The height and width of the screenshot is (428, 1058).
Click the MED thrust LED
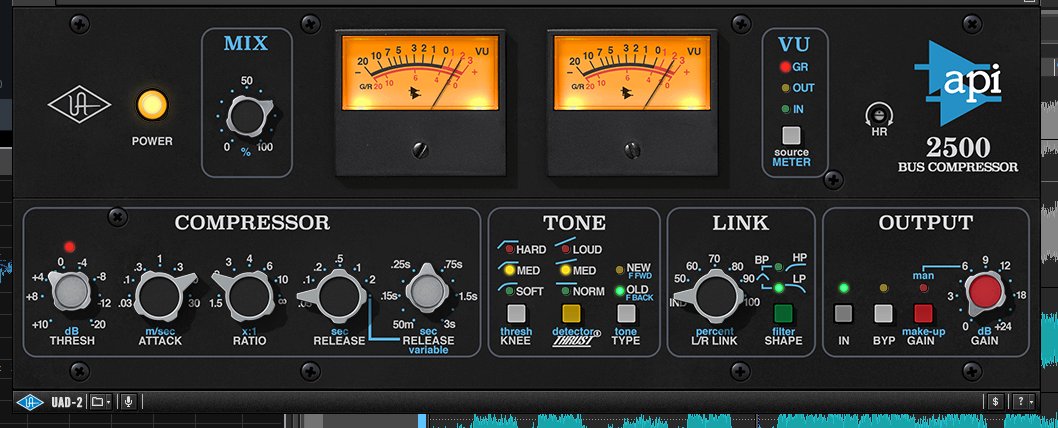click(565, 271)
